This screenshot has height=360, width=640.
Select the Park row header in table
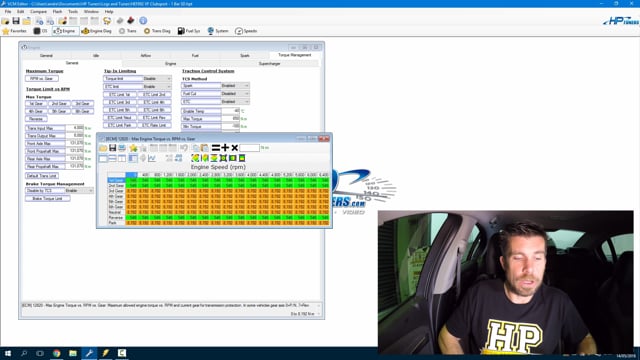[116, 223]
